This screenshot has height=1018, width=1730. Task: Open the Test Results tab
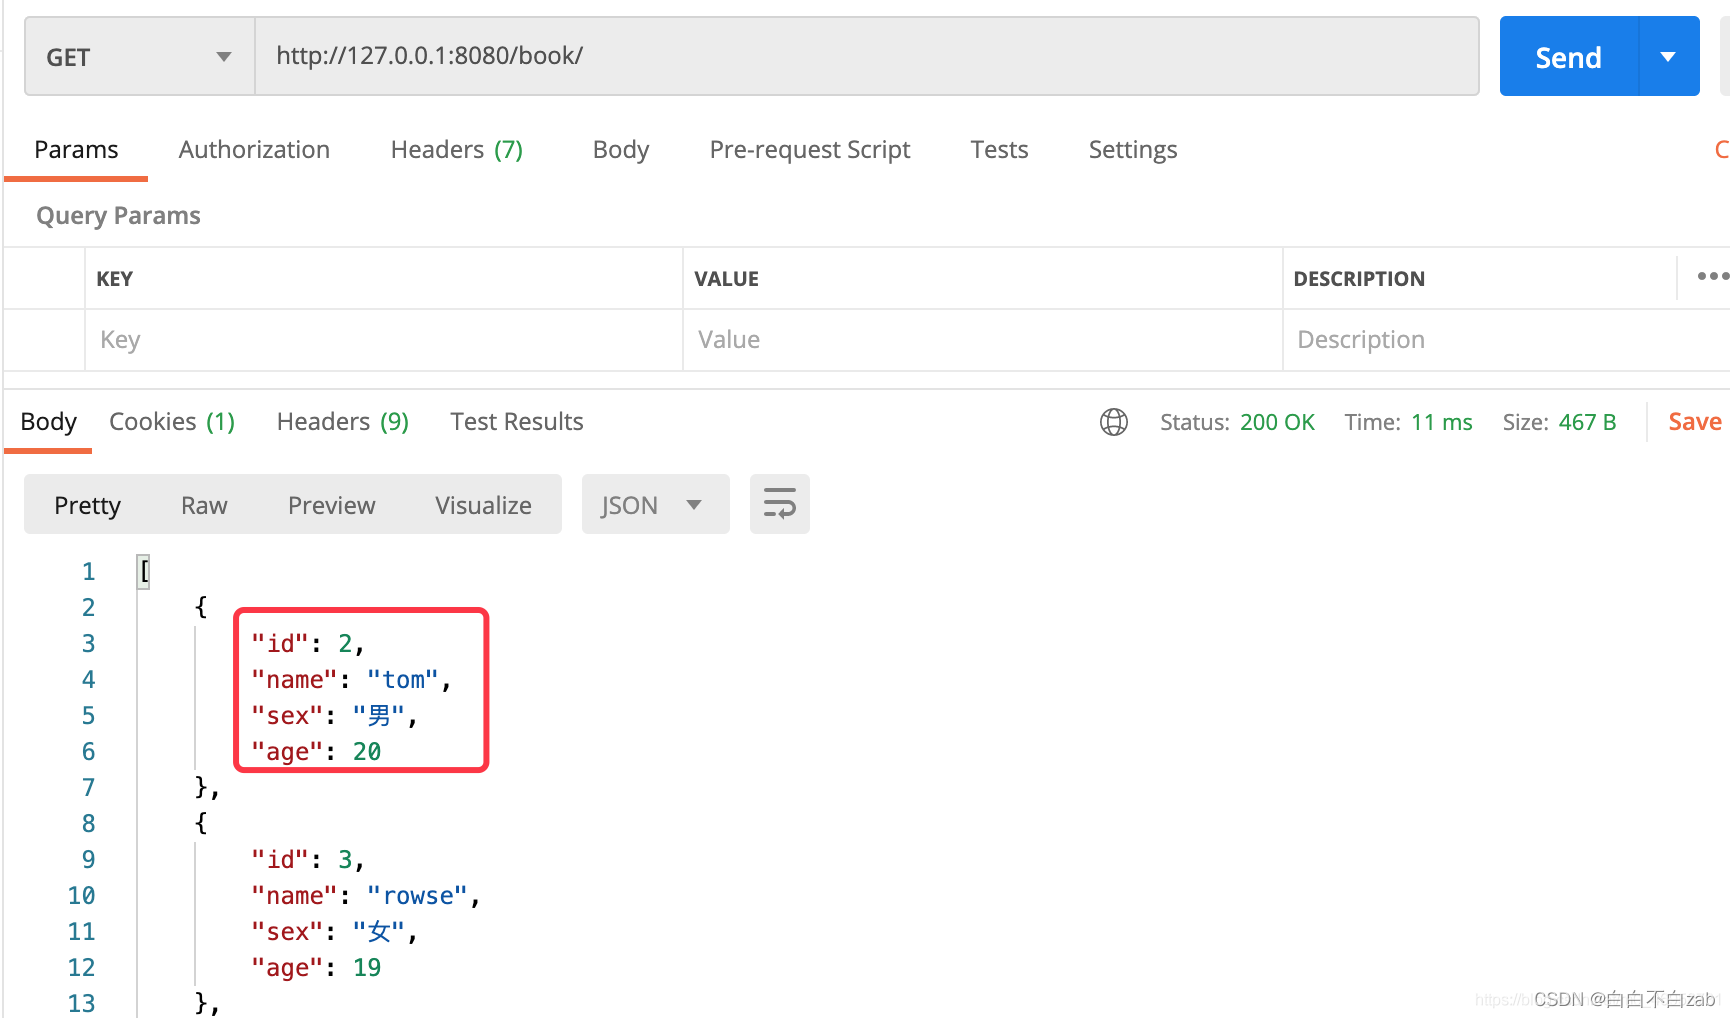click(517, 422)
